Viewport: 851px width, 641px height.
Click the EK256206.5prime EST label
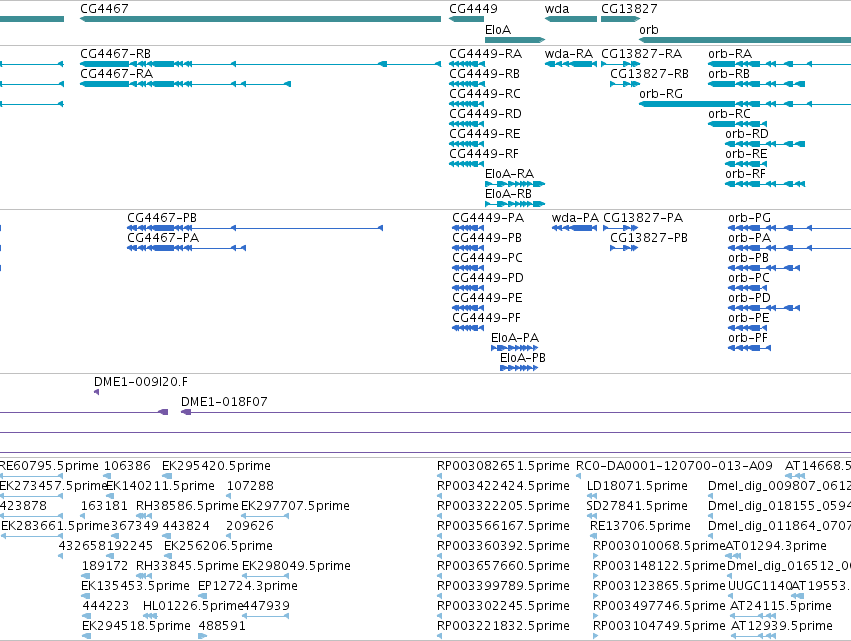(x=218, y=546)
